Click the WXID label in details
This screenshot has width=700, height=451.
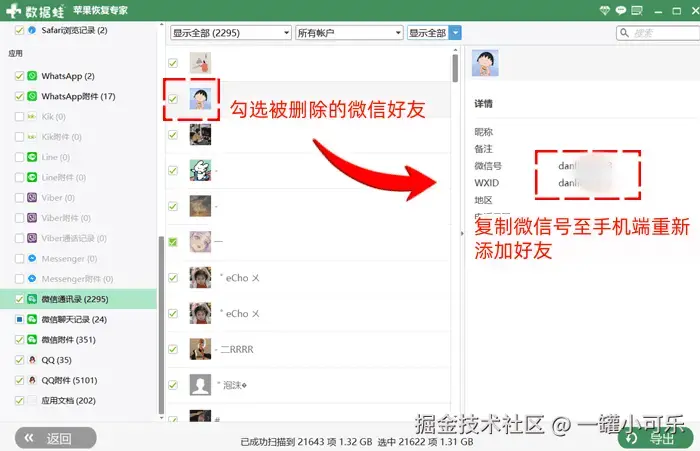(487, 183)
